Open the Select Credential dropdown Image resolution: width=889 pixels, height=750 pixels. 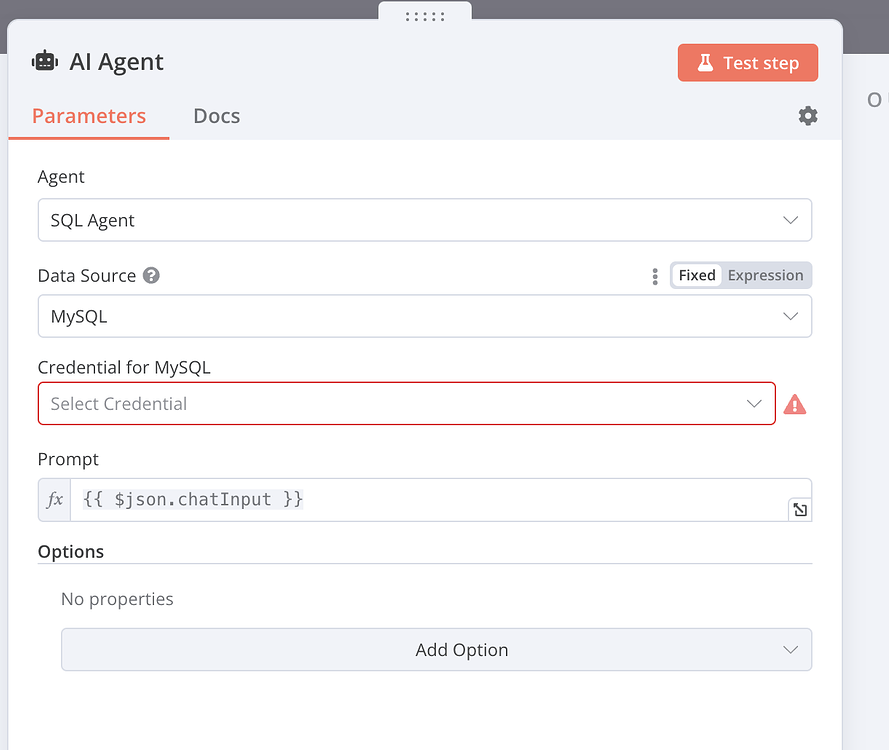coord(405,403)
